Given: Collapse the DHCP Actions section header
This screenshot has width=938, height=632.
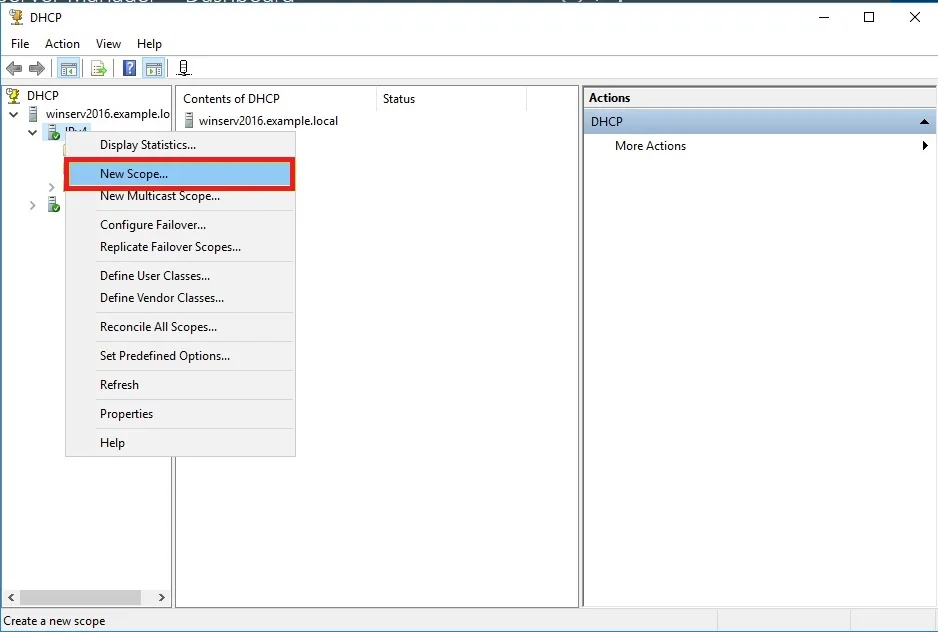Looking at the screenshot, I should pyautogui.click(x=924, y=122).
